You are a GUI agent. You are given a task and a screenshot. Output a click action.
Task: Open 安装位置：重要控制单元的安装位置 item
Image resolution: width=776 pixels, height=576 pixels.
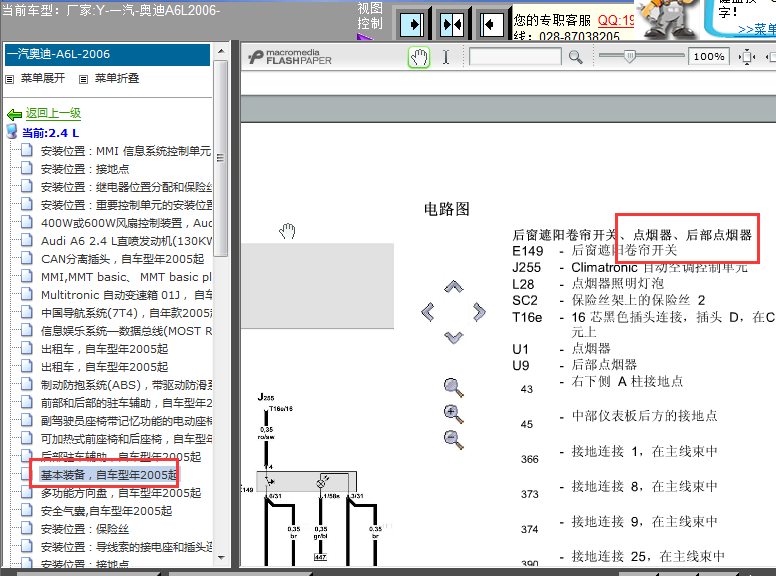(x=126, y=205)
